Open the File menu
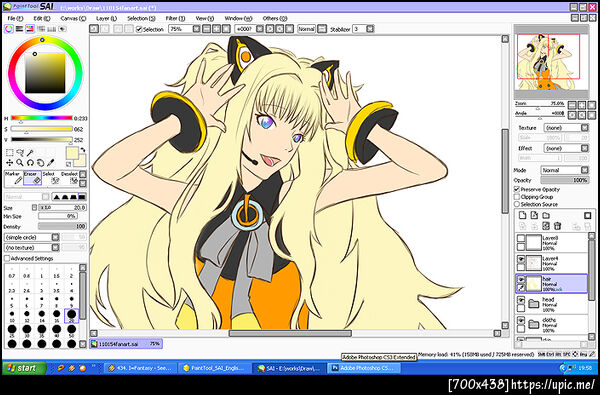600x395 pixels. click(x=15, y=18)
